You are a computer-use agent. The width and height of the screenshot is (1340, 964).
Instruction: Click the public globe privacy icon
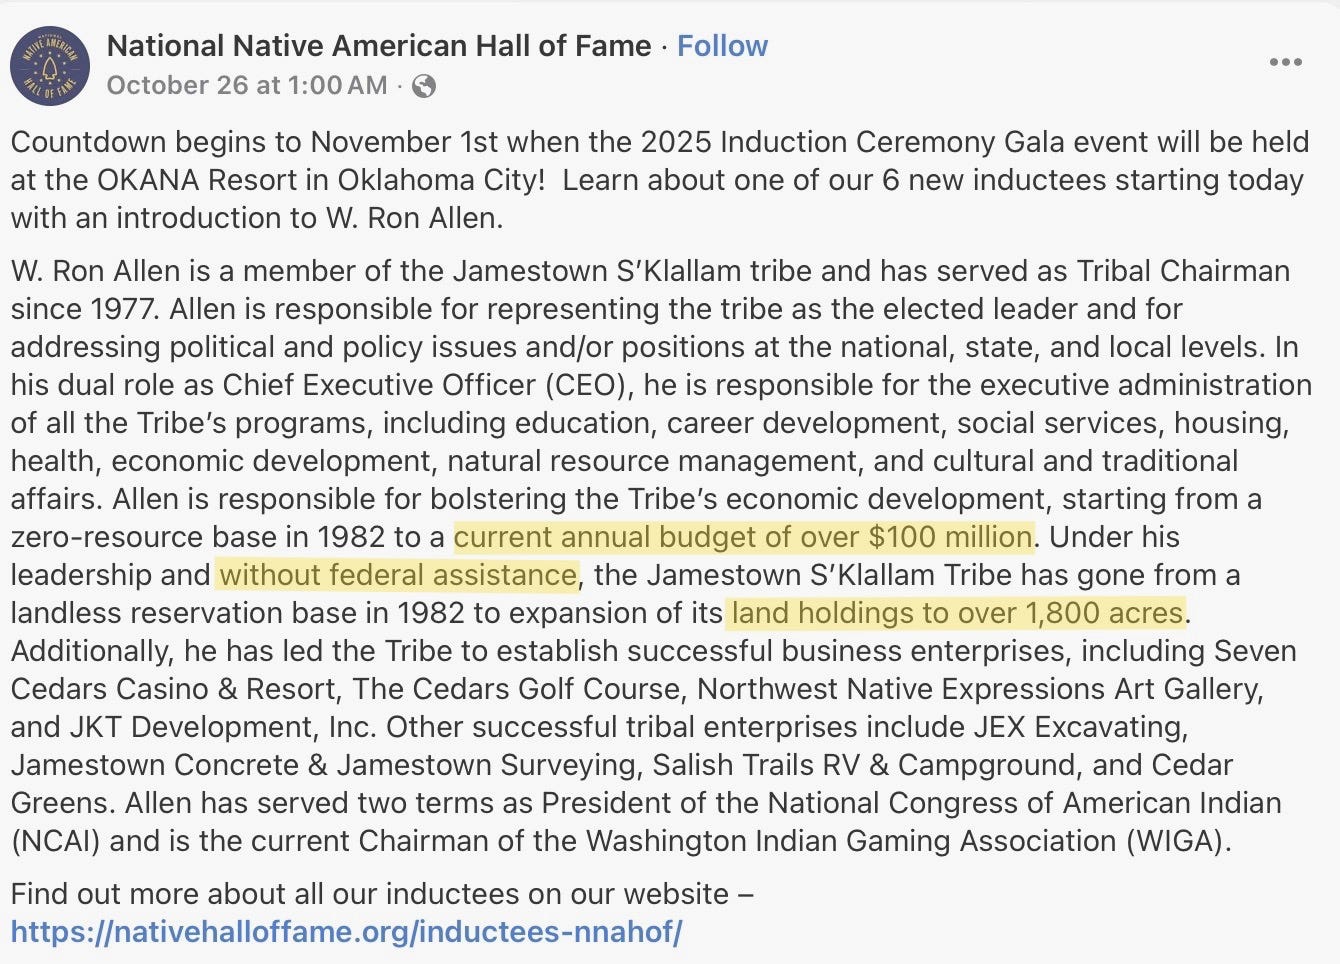coord(424,86)
